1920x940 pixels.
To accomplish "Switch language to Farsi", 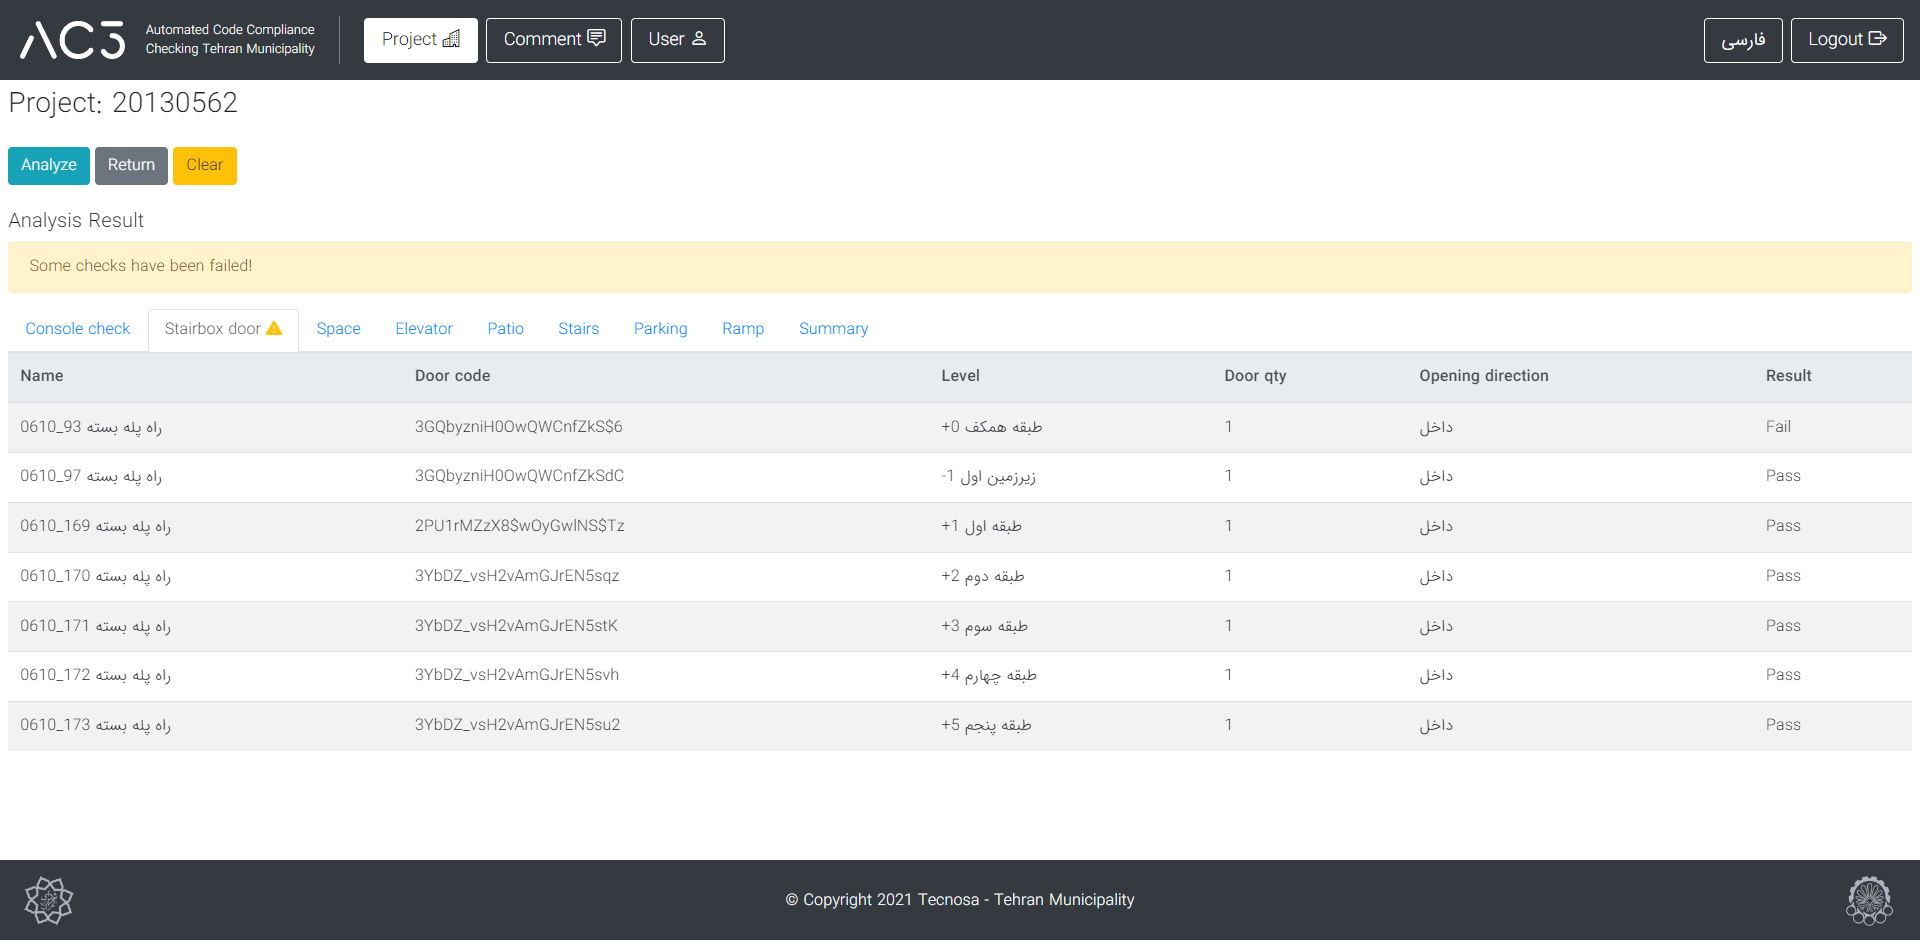I will [x=1742, y=40].
